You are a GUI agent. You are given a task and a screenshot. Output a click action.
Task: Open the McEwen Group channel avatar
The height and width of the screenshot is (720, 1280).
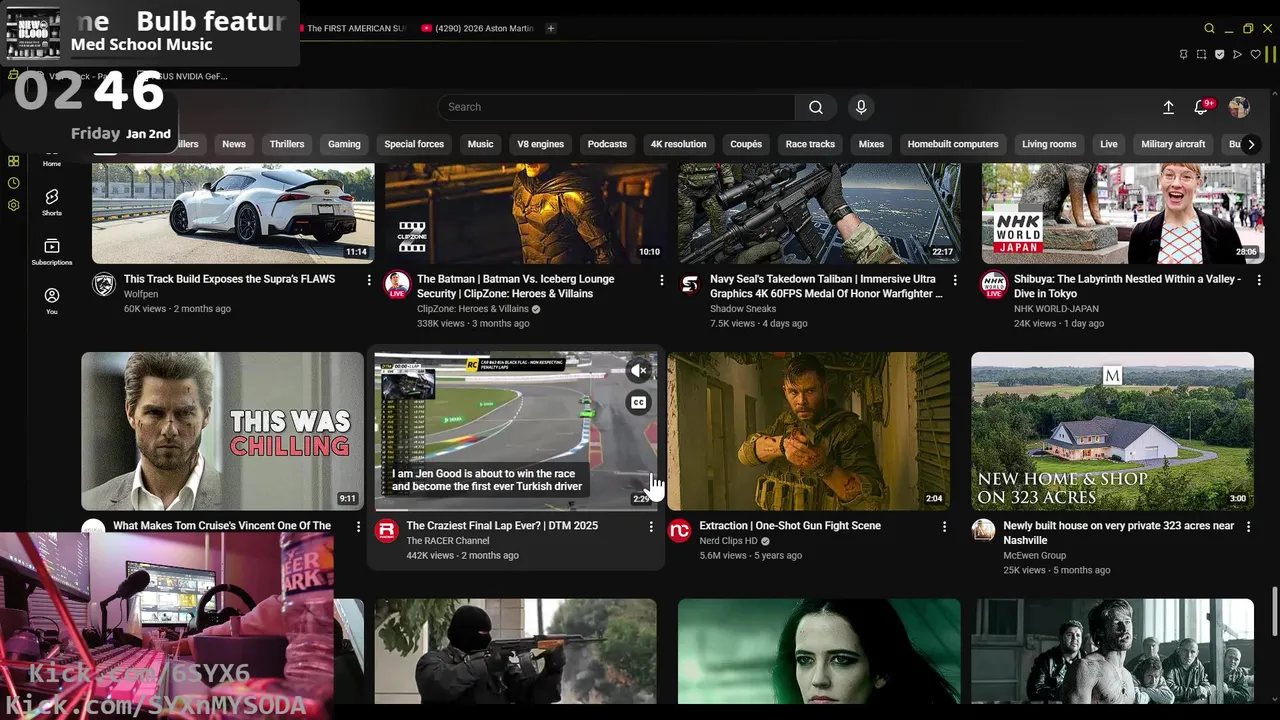(984, 530)
